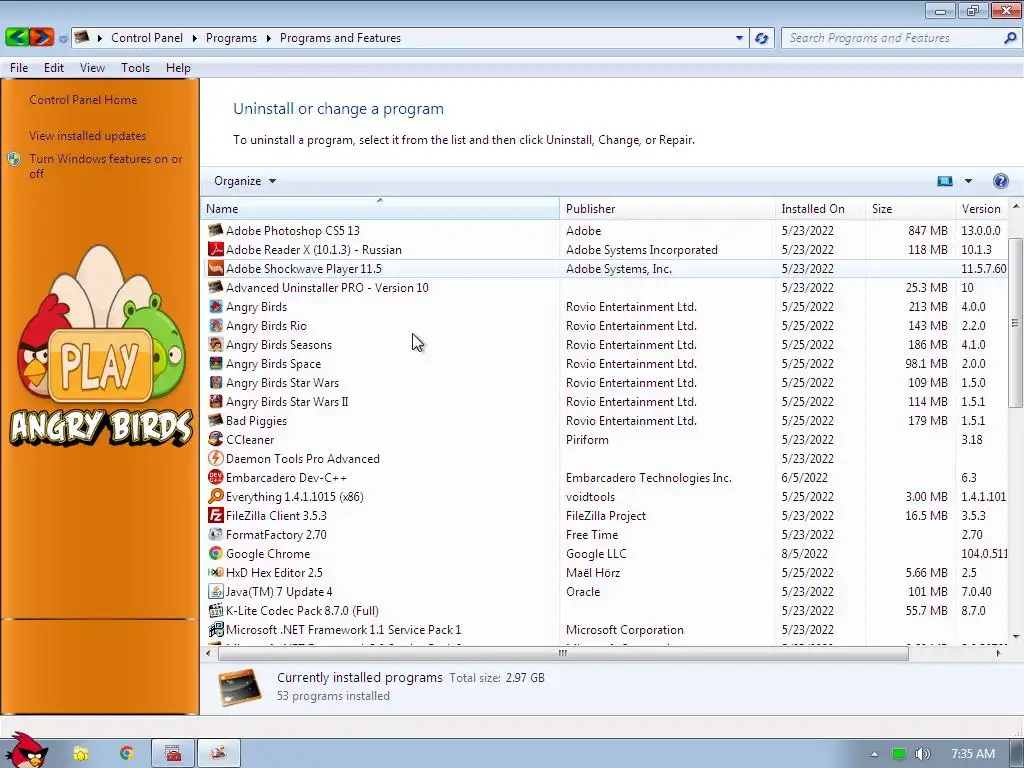Click the Everything 1.4.1.1015 search icon

(x=216, y=496)
